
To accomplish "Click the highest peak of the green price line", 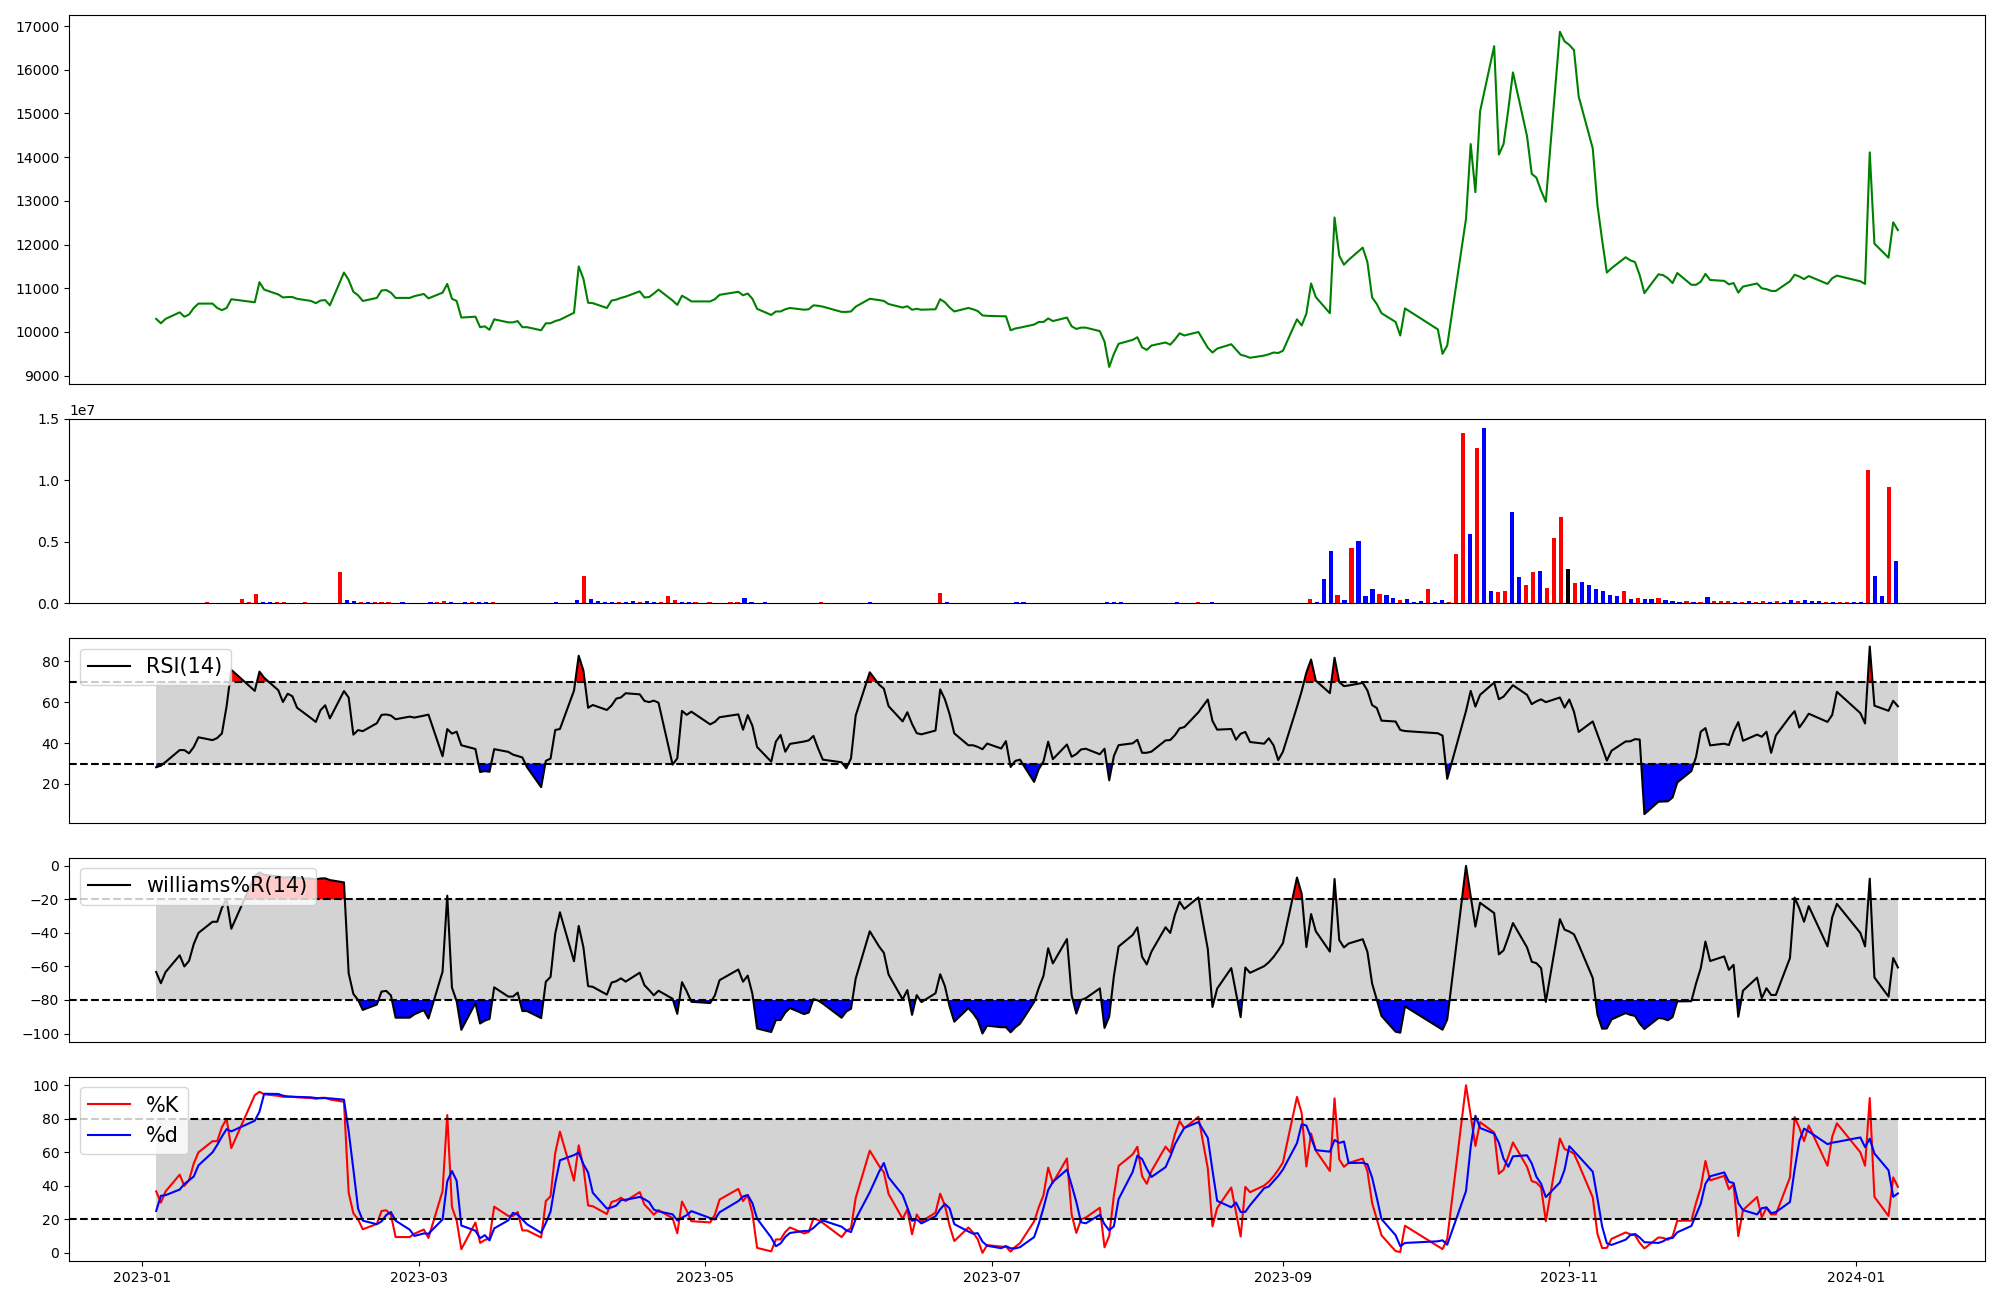I will 1560,32.
